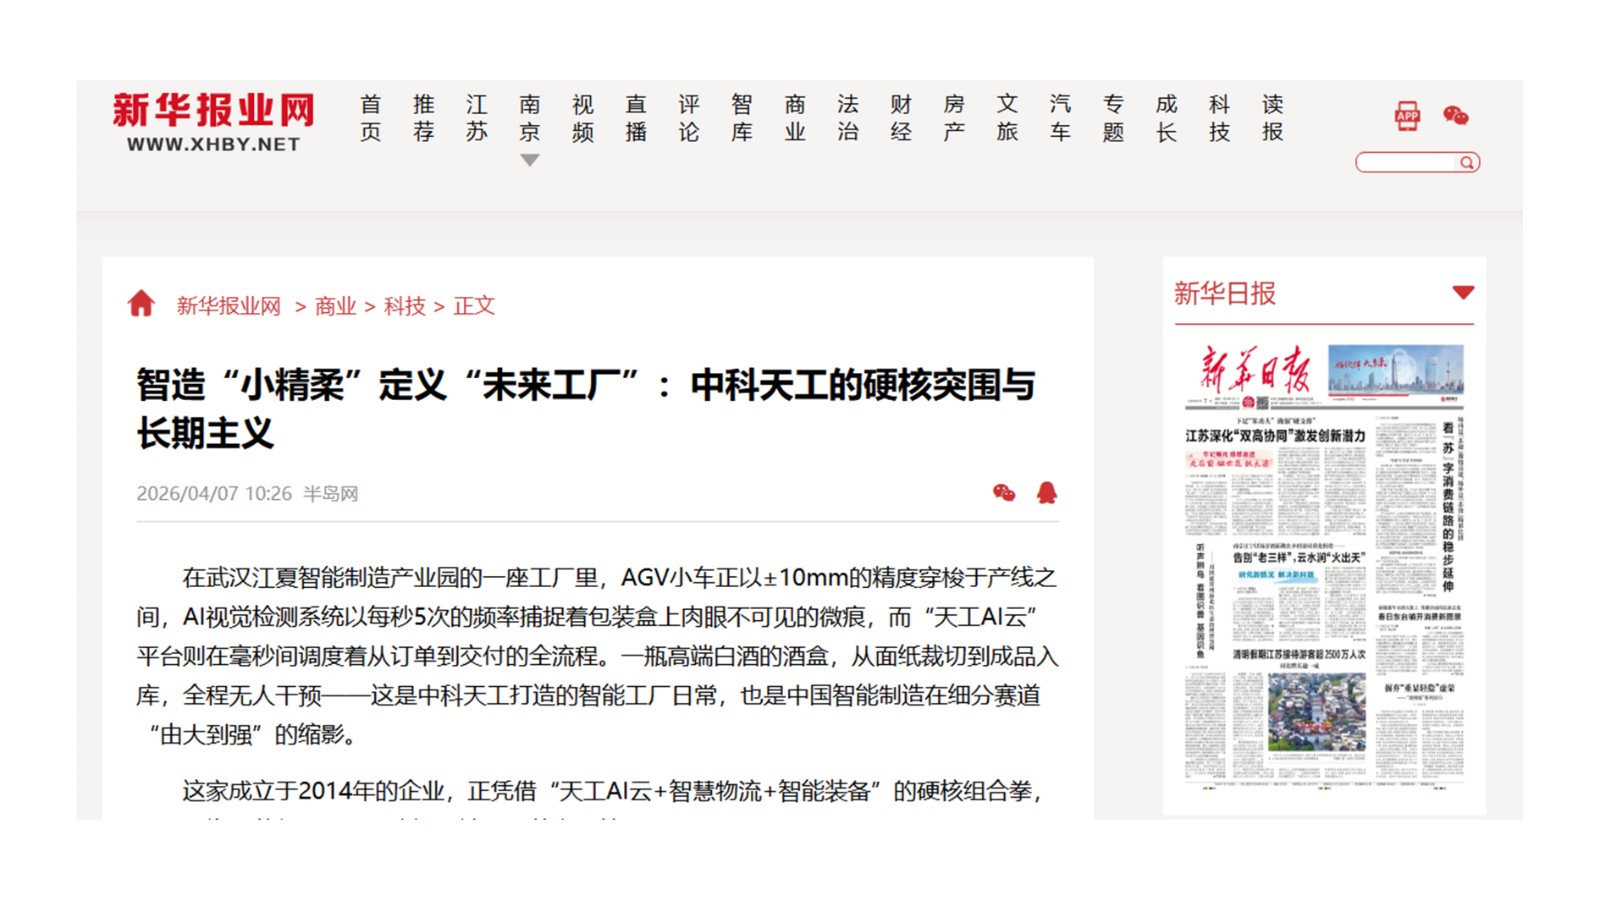Click the WeChat icon in the header
Viewport: 1600px width, 900px height.
[x=1455, y=116]
